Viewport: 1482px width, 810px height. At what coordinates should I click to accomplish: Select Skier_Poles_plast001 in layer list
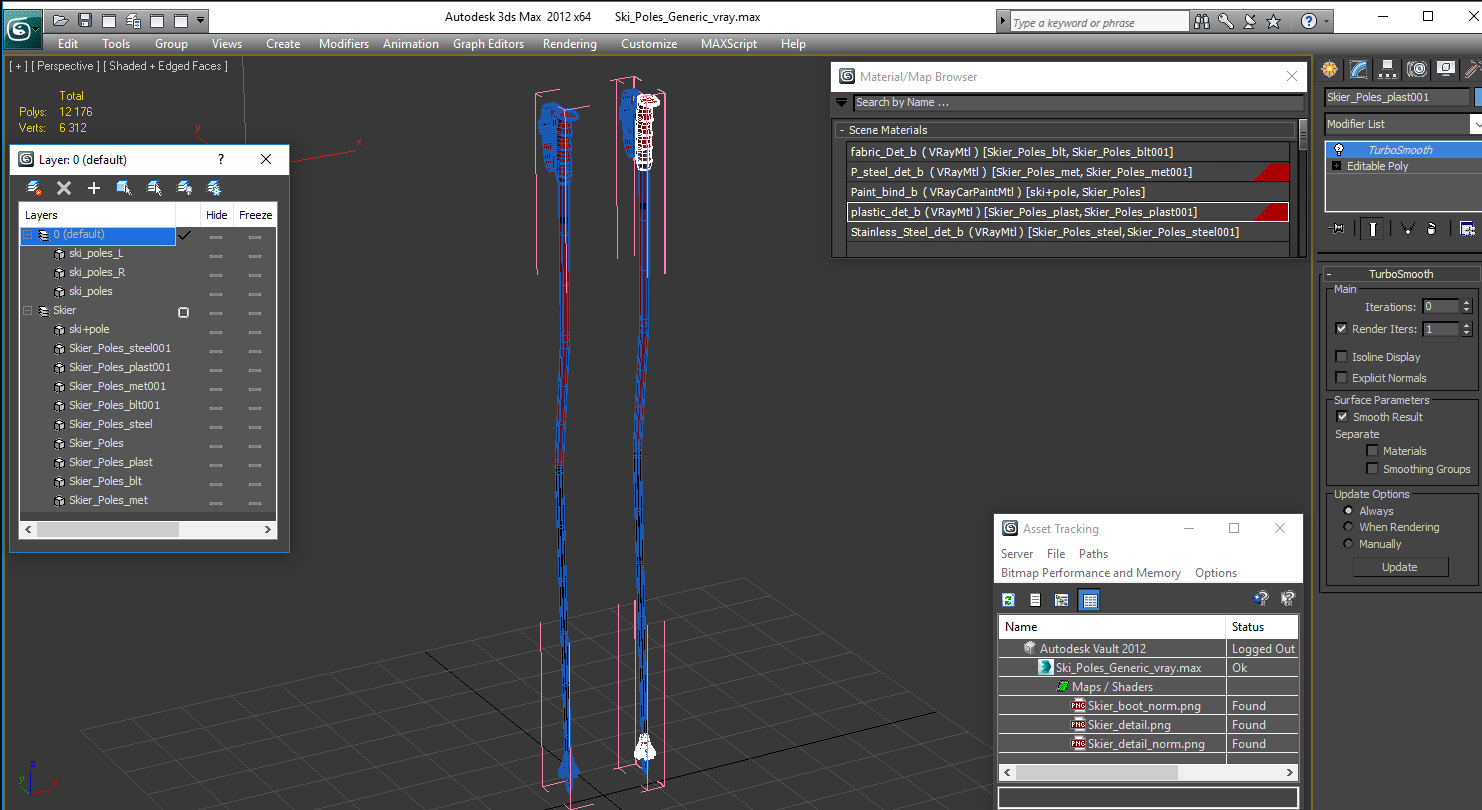120,367
